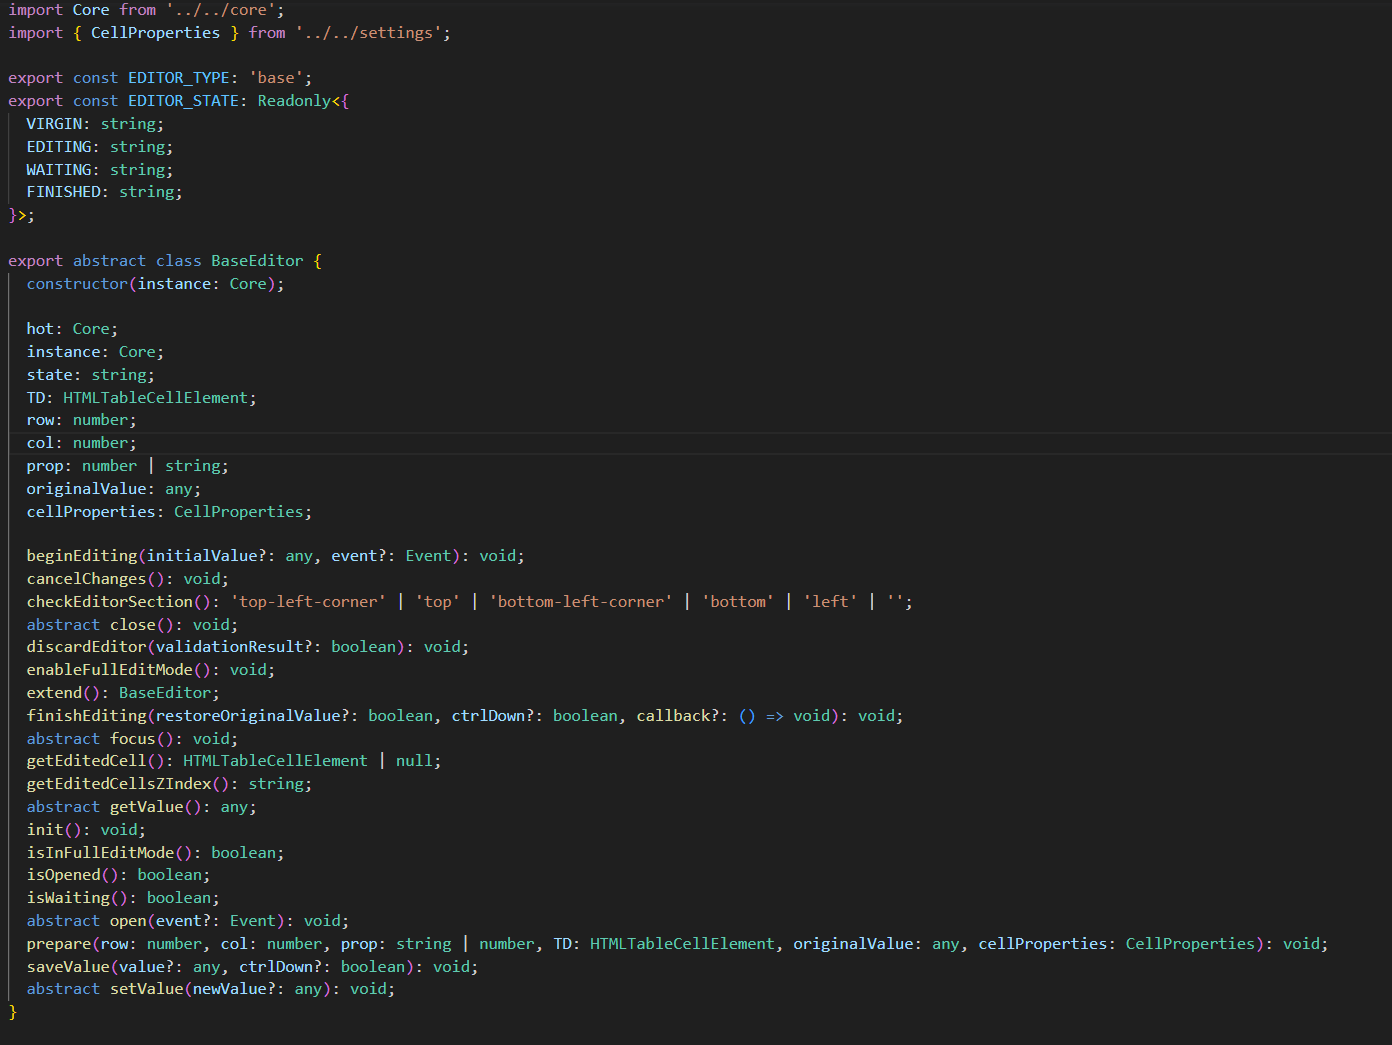Click the focus method name

point(133,739)
